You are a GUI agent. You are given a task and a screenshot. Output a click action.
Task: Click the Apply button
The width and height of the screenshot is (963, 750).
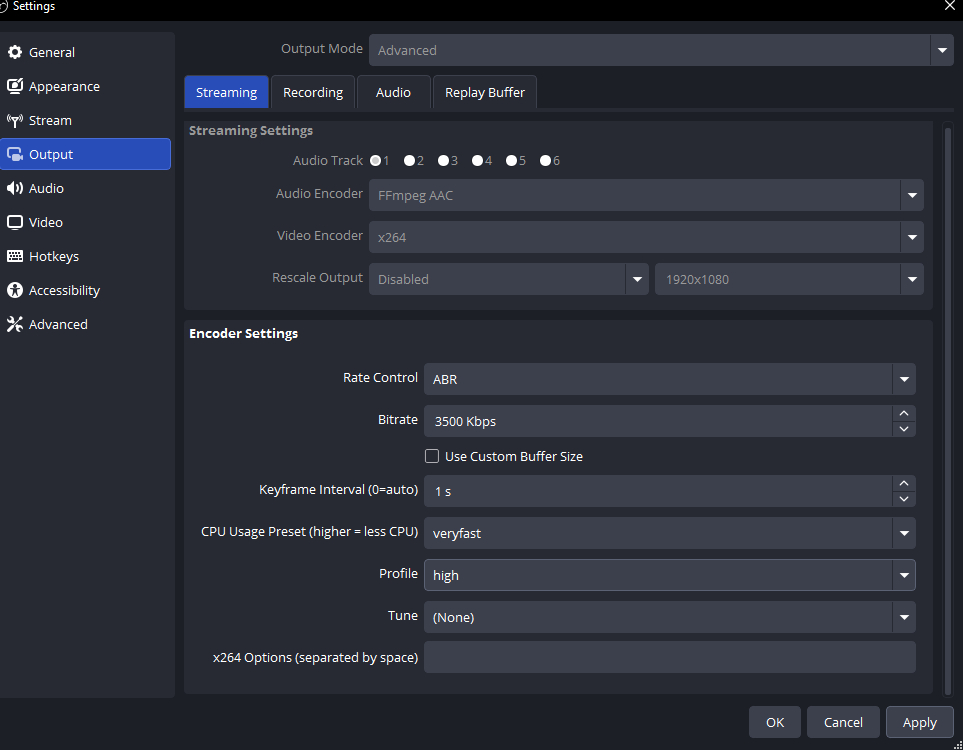tap(919, 722)
